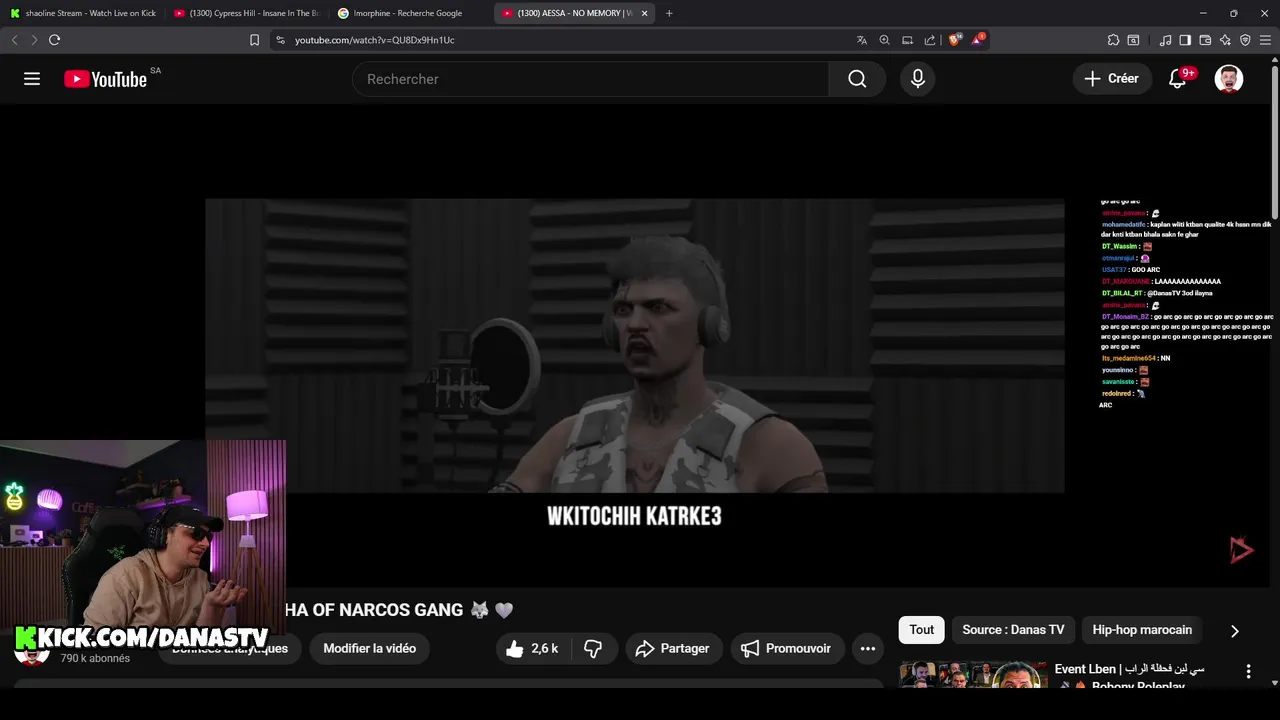Open Event Lben video thumbnail

(x=973, y=675)
